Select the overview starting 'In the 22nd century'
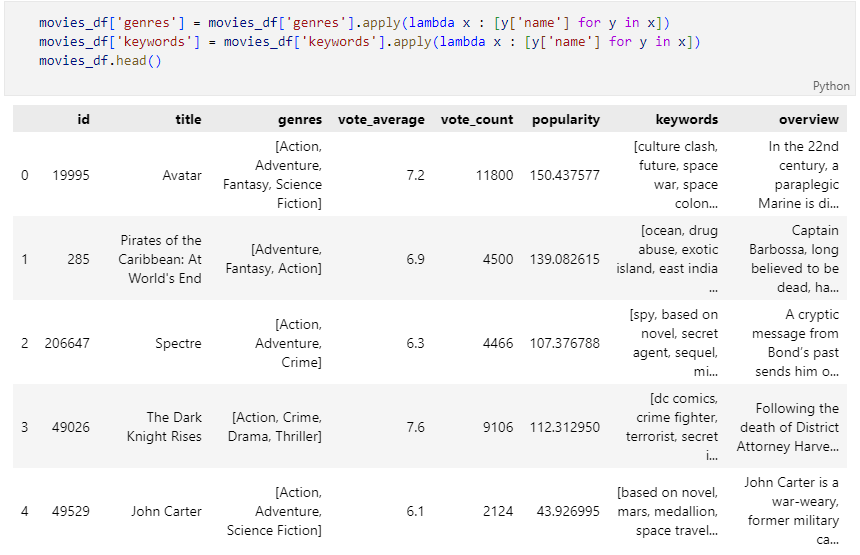860x555 pixels. pos(799,175)
